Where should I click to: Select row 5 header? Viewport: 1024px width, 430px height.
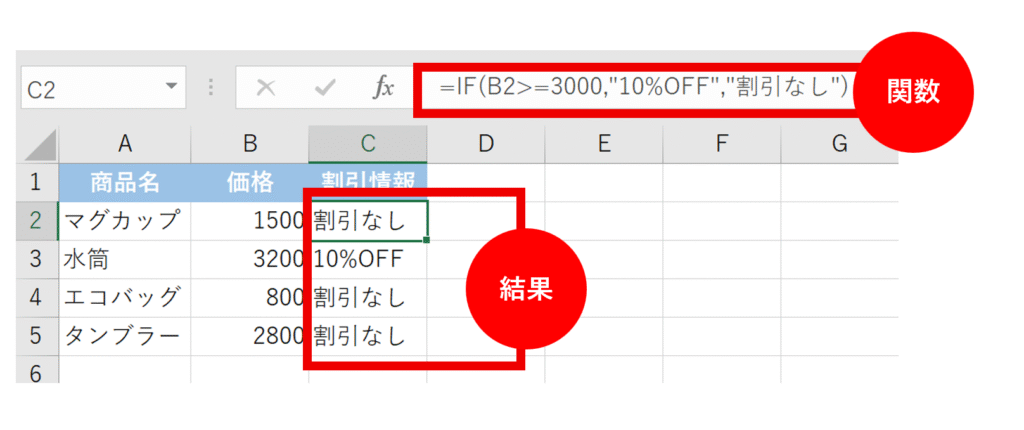coord(36,336)
